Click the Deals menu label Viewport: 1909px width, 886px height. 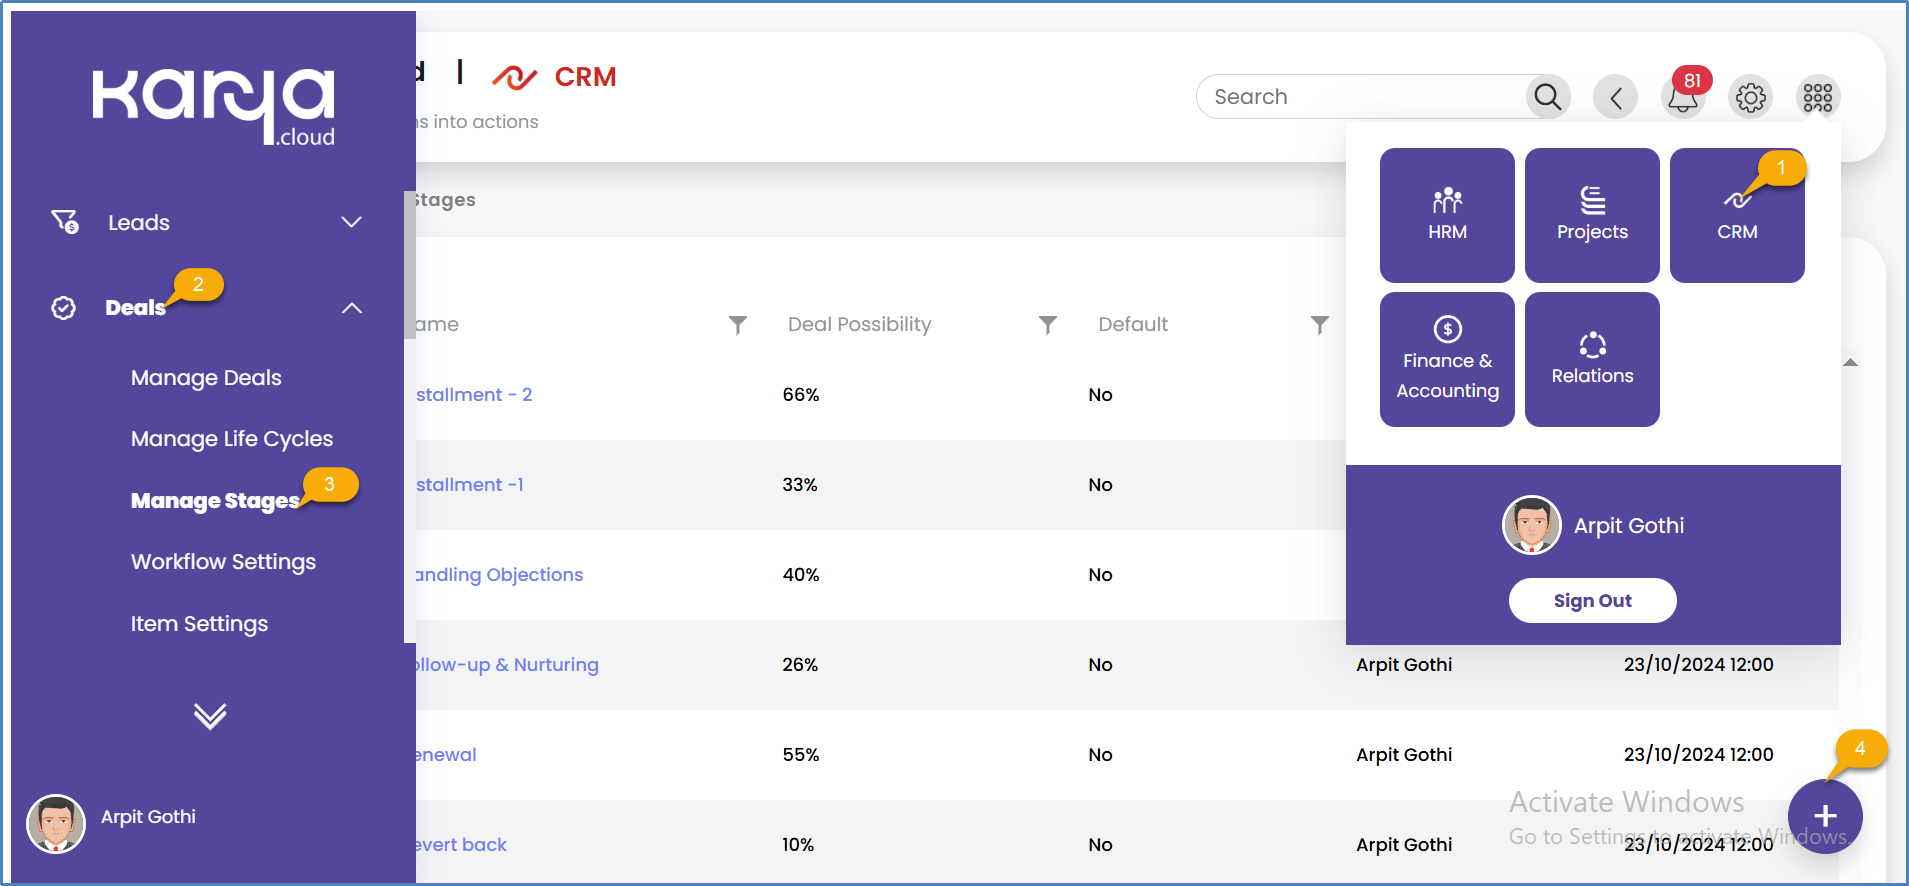tap(135, 308)
